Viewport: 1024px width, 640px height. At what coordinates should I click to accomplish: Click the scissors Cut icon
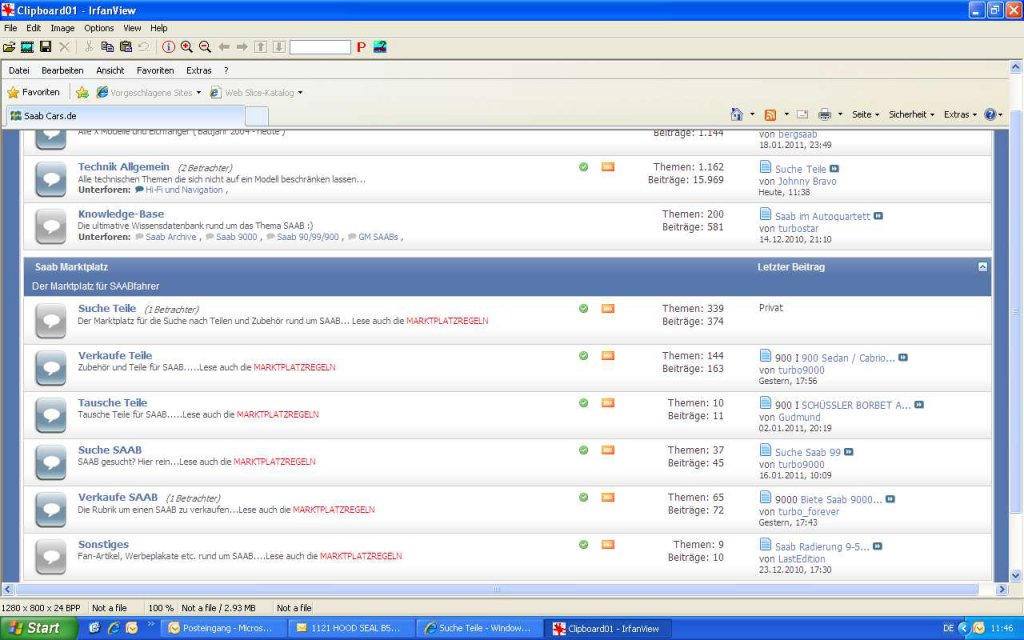point(89,47)
